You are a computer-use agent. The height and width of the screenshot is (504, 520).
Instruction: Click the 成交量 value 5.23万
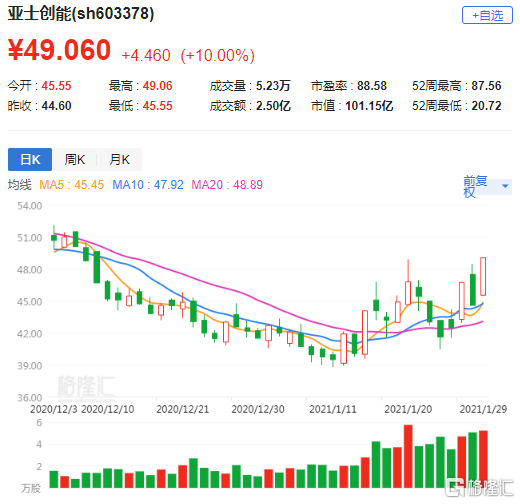273,86
